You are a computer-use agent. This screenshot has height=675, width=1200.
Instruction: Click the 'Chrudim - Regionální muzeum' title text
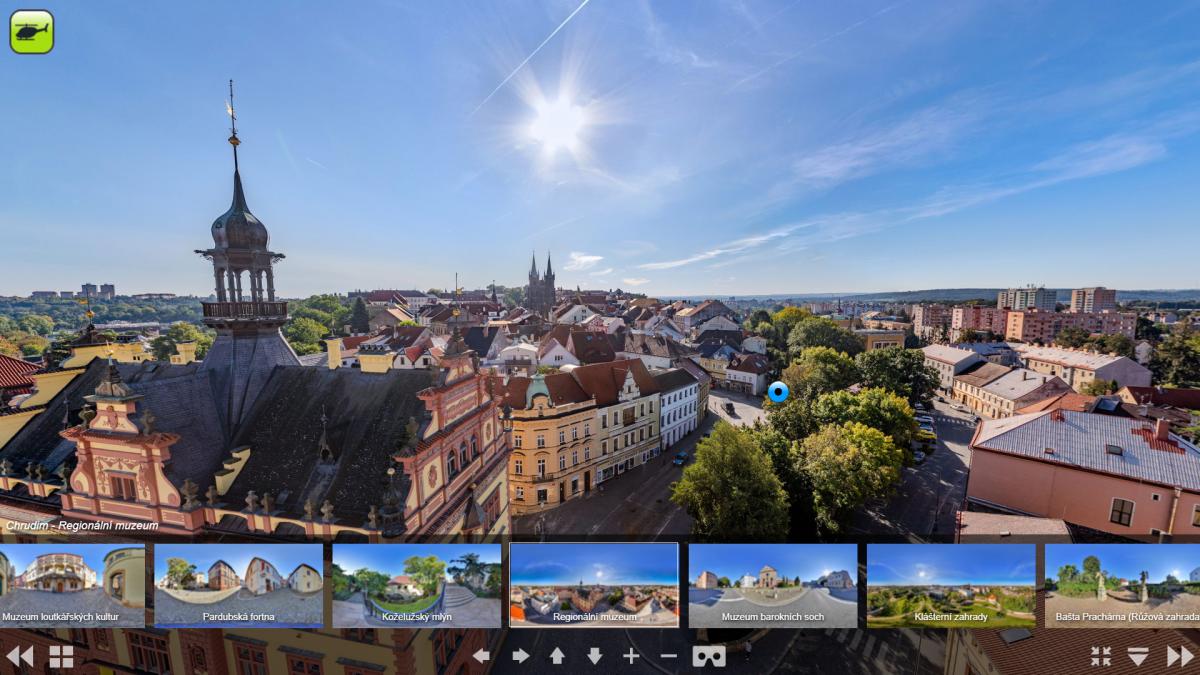tap(82, 525)
